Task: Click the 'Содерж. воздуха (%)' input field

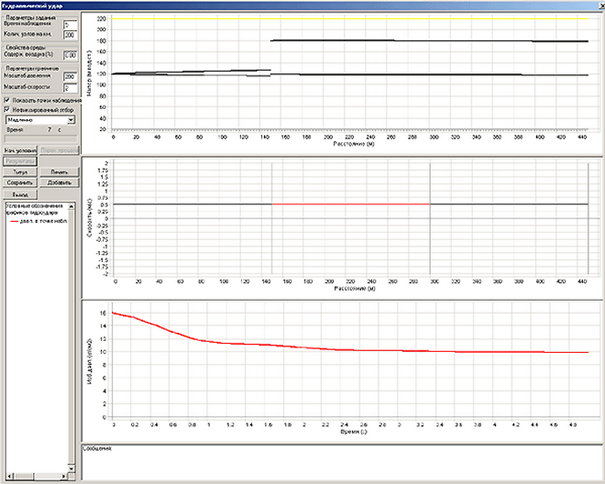Action: (70, 55)
